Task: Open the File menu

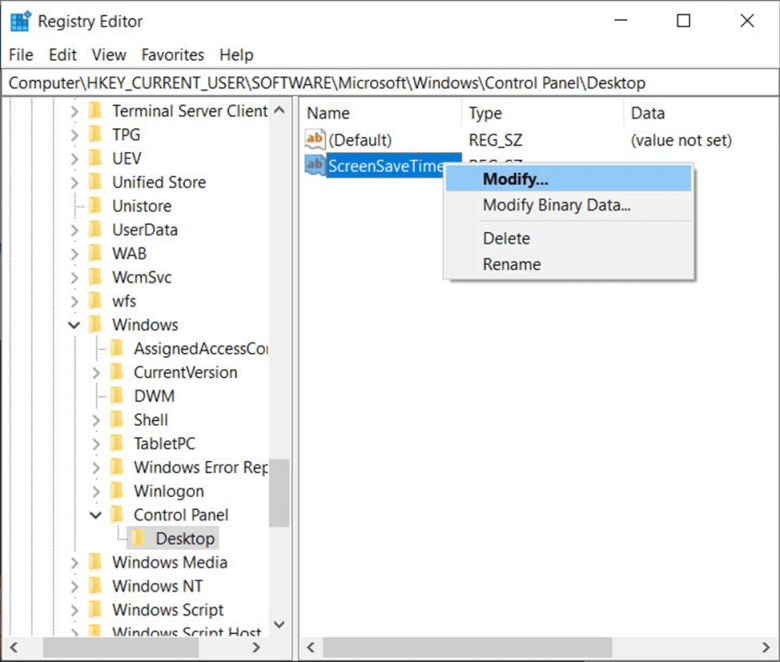Action: coord(21,55)
